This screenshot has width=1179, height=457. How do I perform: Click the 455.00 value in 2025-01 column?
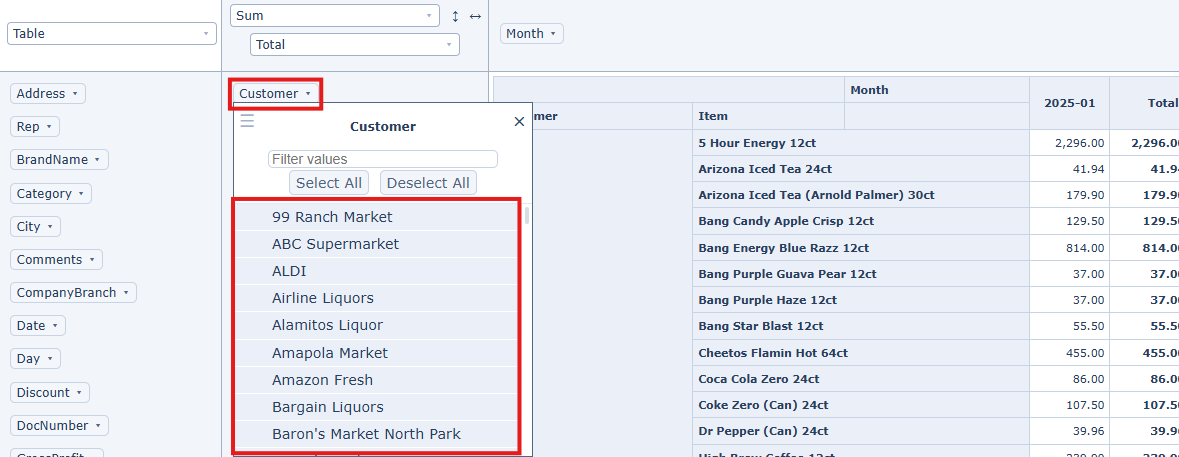click(1069, 353)
